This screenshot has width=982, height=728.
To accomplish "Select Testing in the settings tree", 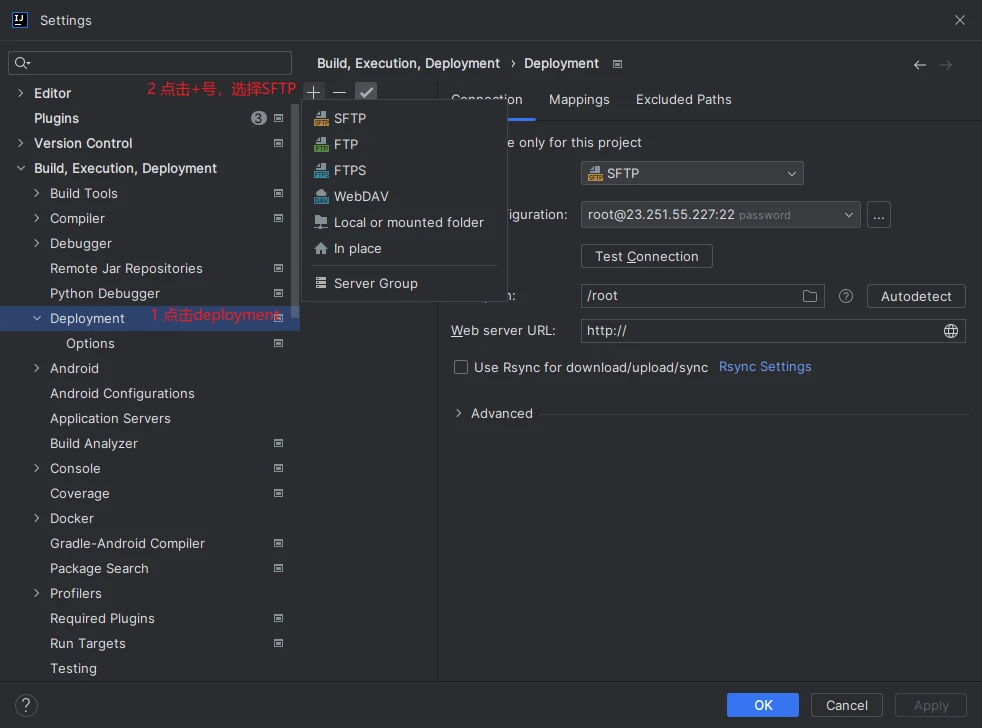I will (73, 668).
